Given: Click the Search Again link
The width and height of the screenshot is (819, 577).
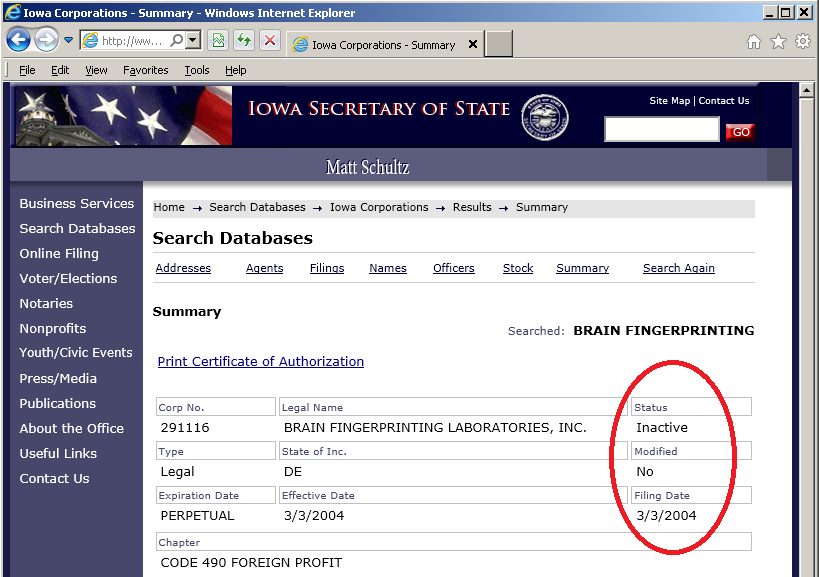Looking at the screenshot, I should [x=678, y=268].
